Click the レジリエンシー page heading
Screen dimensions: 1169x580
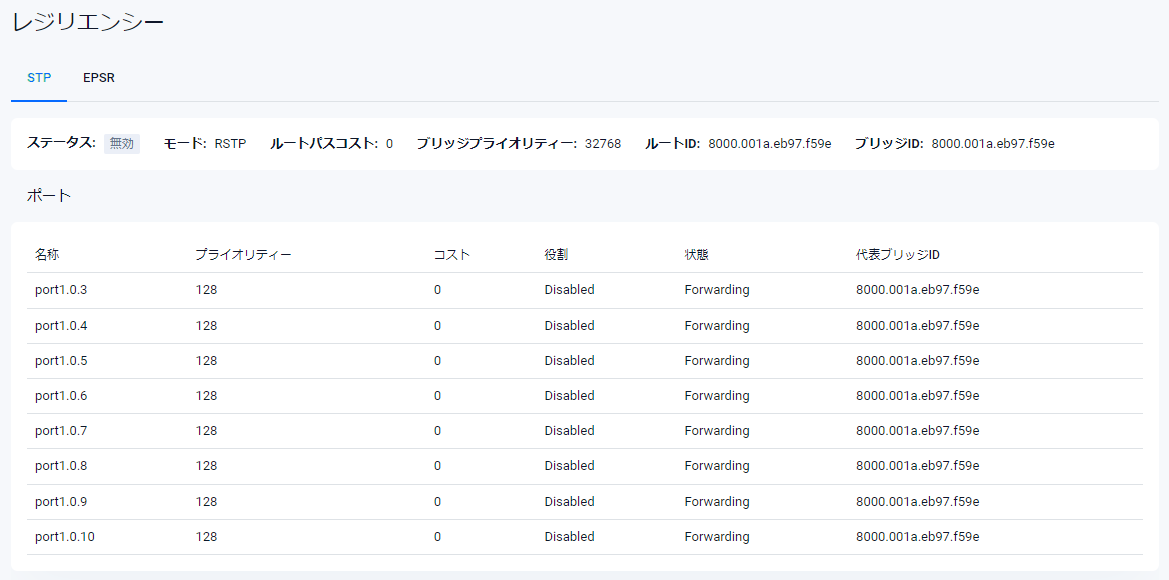88,22
